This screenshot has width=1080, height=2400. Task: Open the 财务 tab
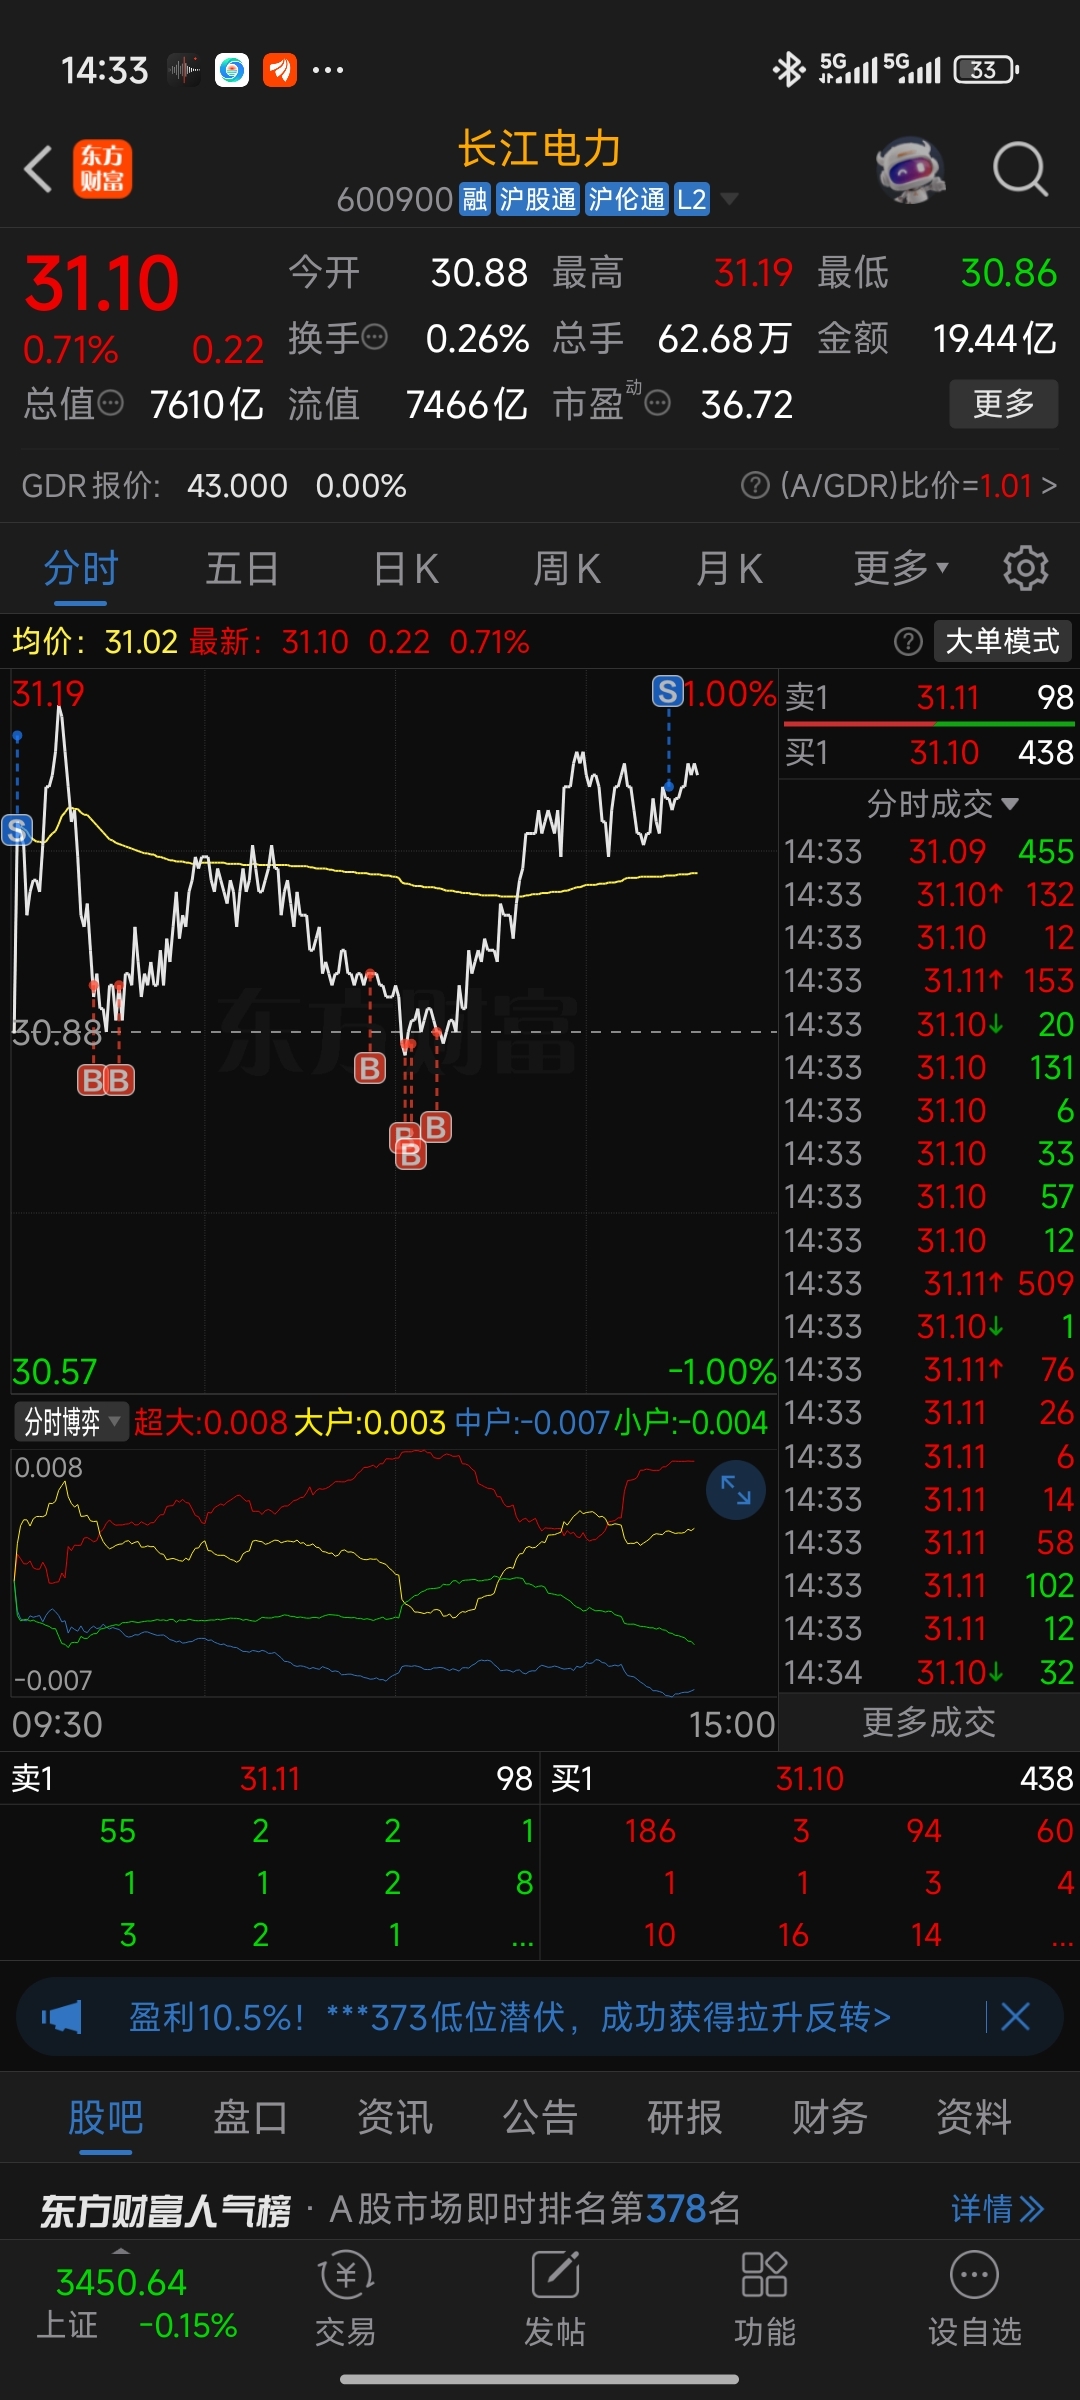[829, 2117]
